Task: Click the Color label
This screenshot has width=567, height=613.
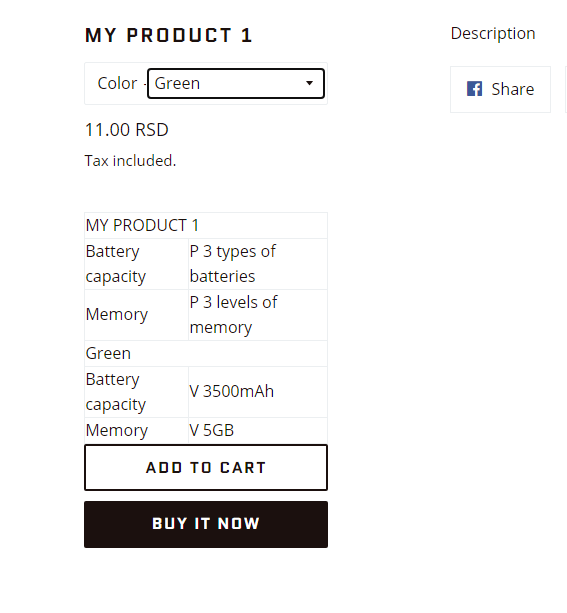Action: tap(117, 83)
